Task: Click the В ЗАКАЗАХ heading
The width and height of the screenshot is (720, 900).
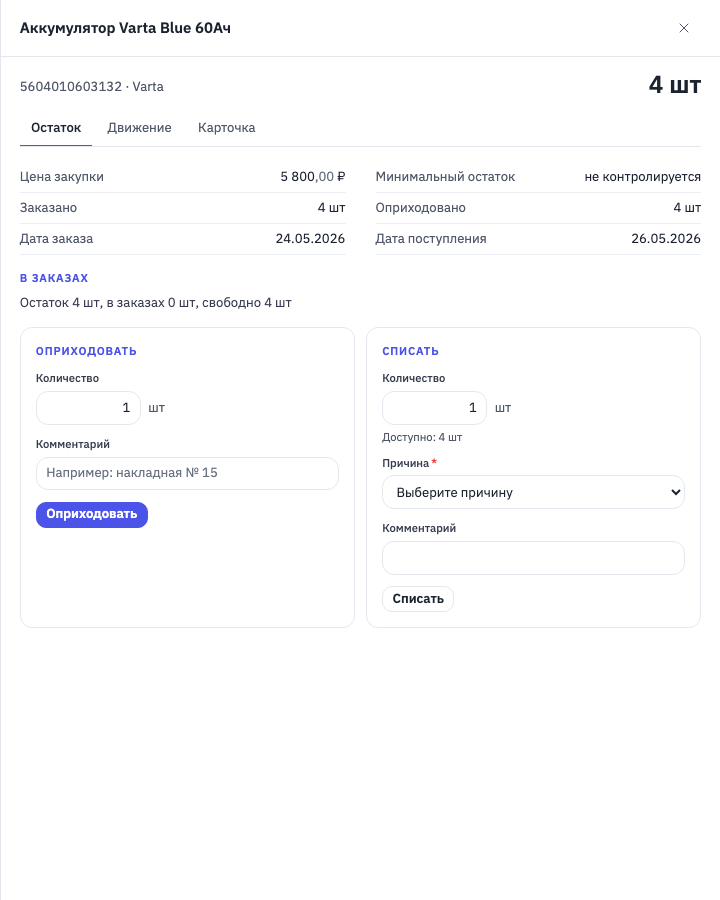Action: pos(54,278)
